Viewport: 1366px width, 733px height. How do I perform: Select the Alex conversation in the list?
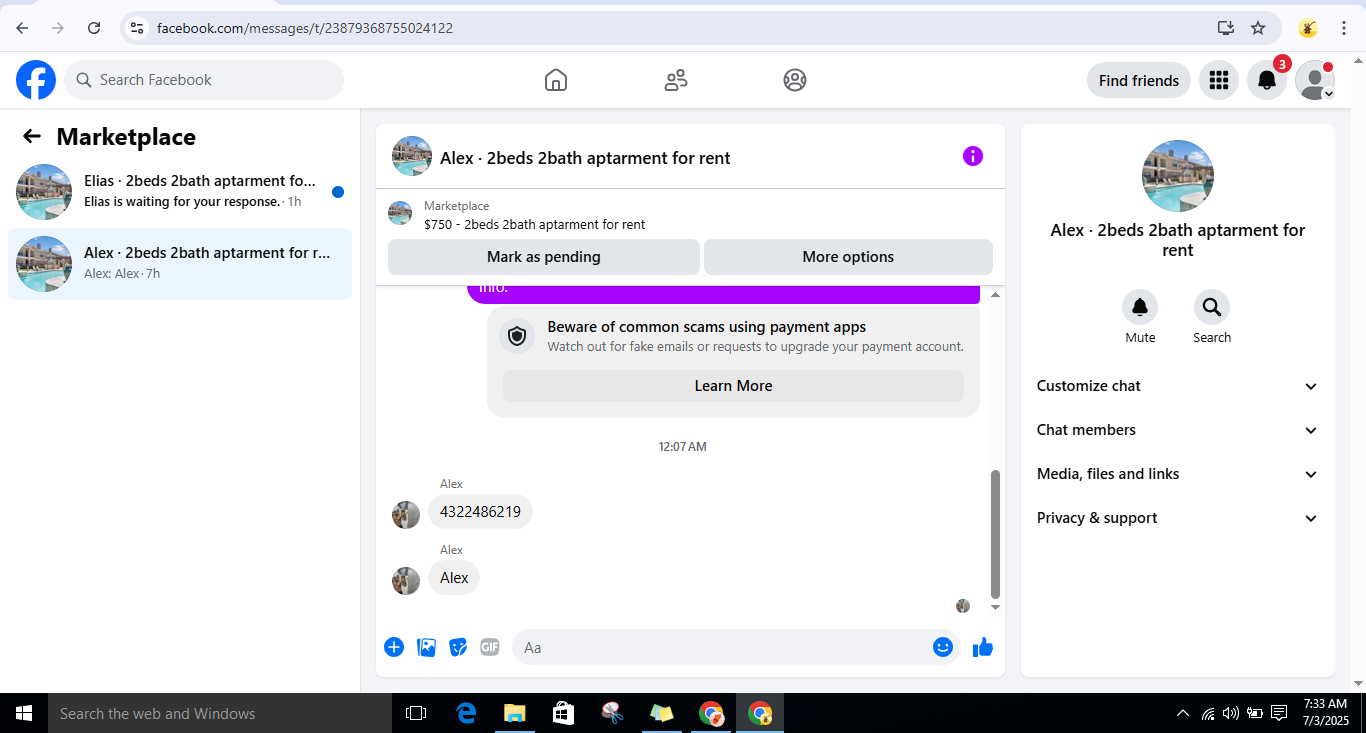(180, 264)
